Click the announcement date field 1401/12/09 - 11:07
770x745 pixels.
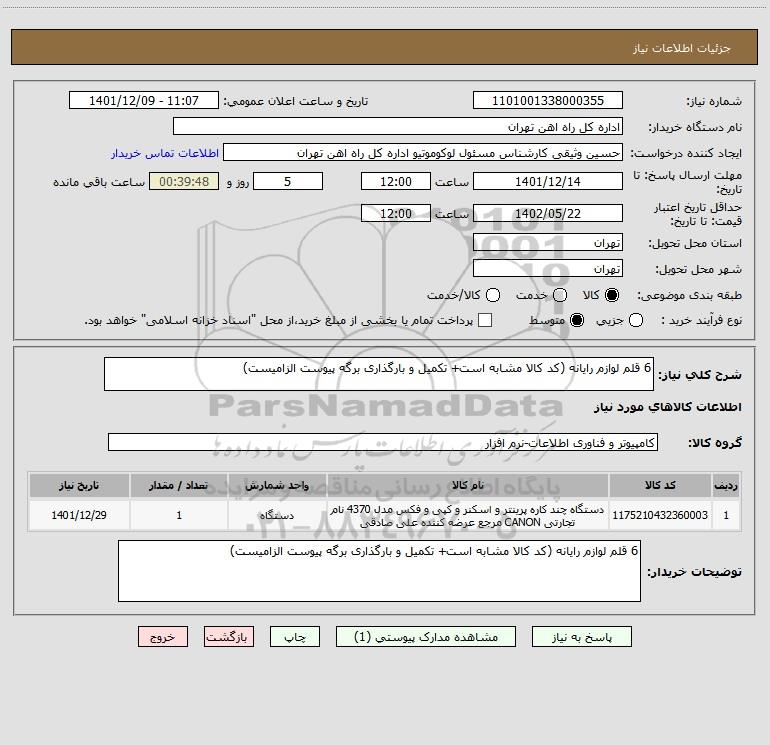pyautogui.click(x=144, y=101)
